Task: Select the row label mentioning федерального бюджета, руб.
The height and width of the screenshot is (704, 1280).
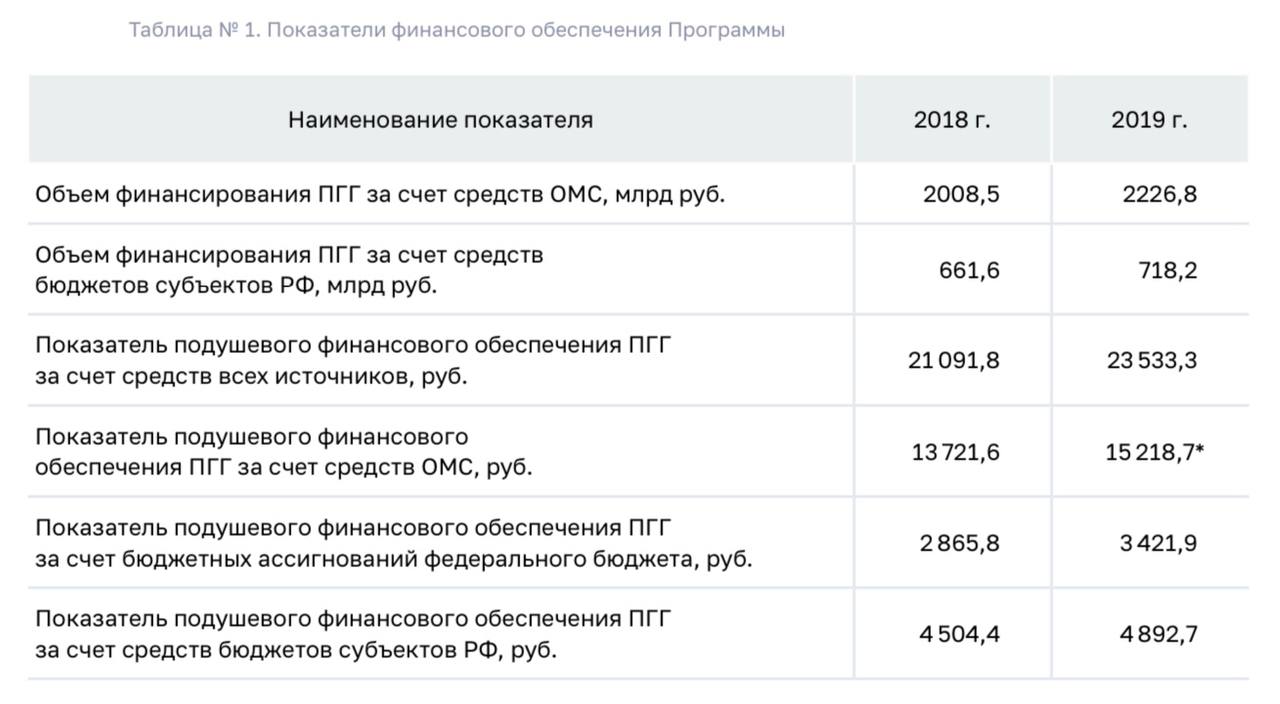Action: tap(393, 543)
